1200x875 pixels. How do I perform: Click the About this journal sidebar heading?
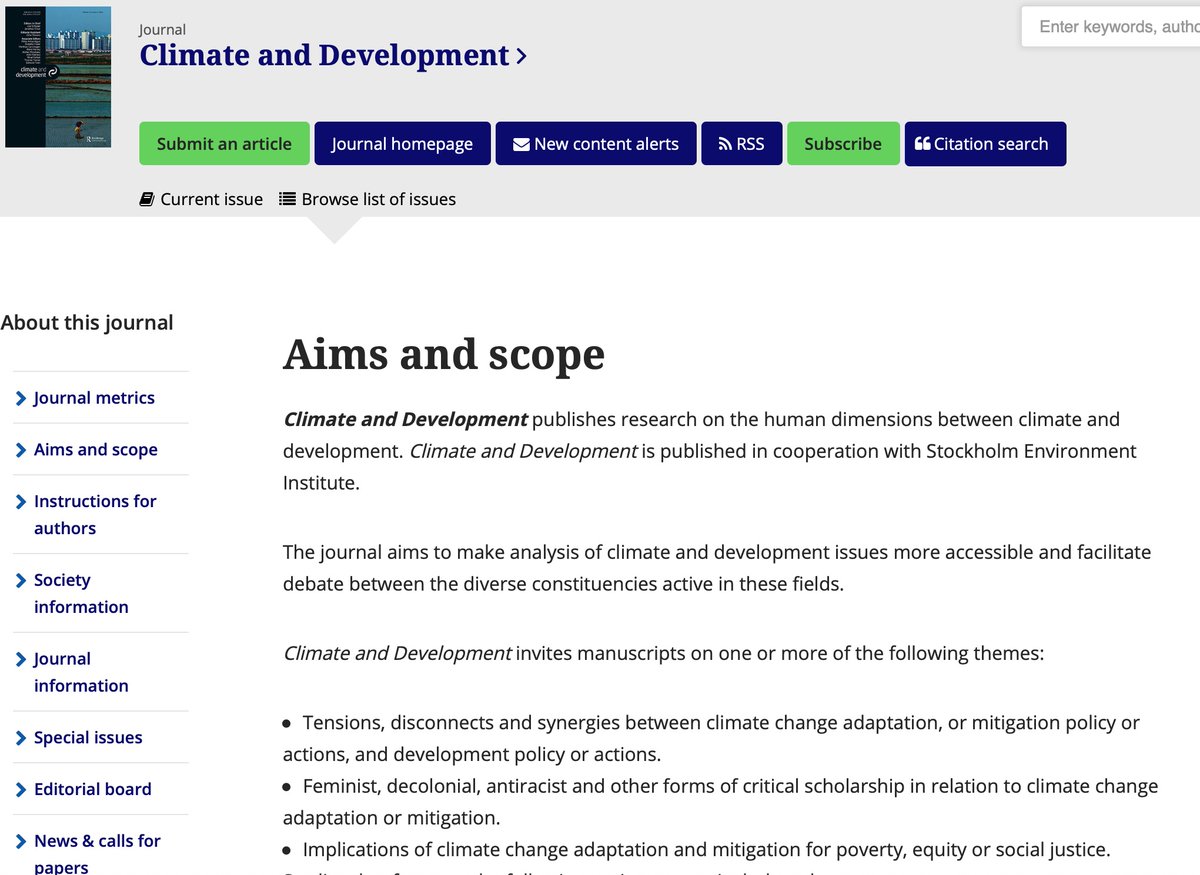click(87, 323)
